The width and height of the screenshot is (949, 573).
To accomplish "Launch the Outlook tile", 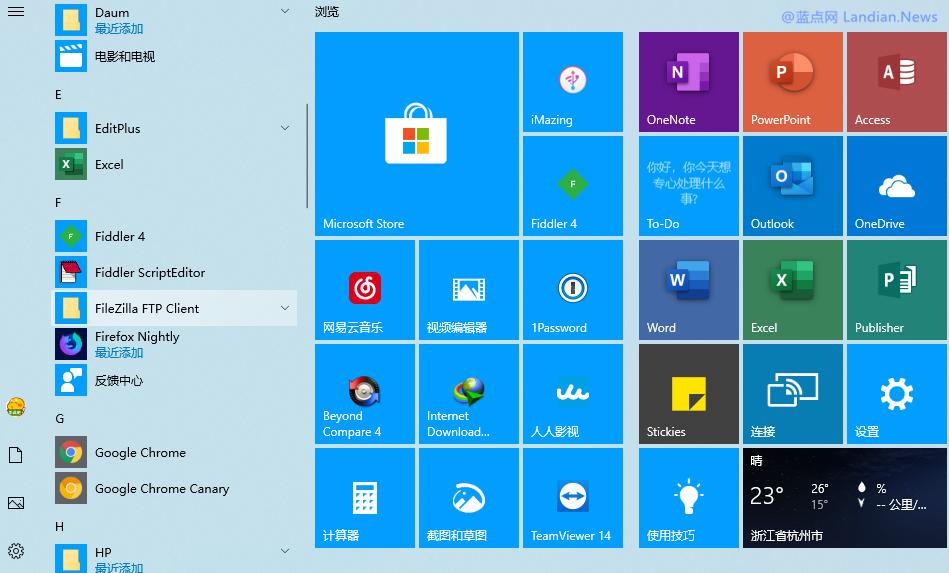I will pyautogui.click(x=793, y=186).
